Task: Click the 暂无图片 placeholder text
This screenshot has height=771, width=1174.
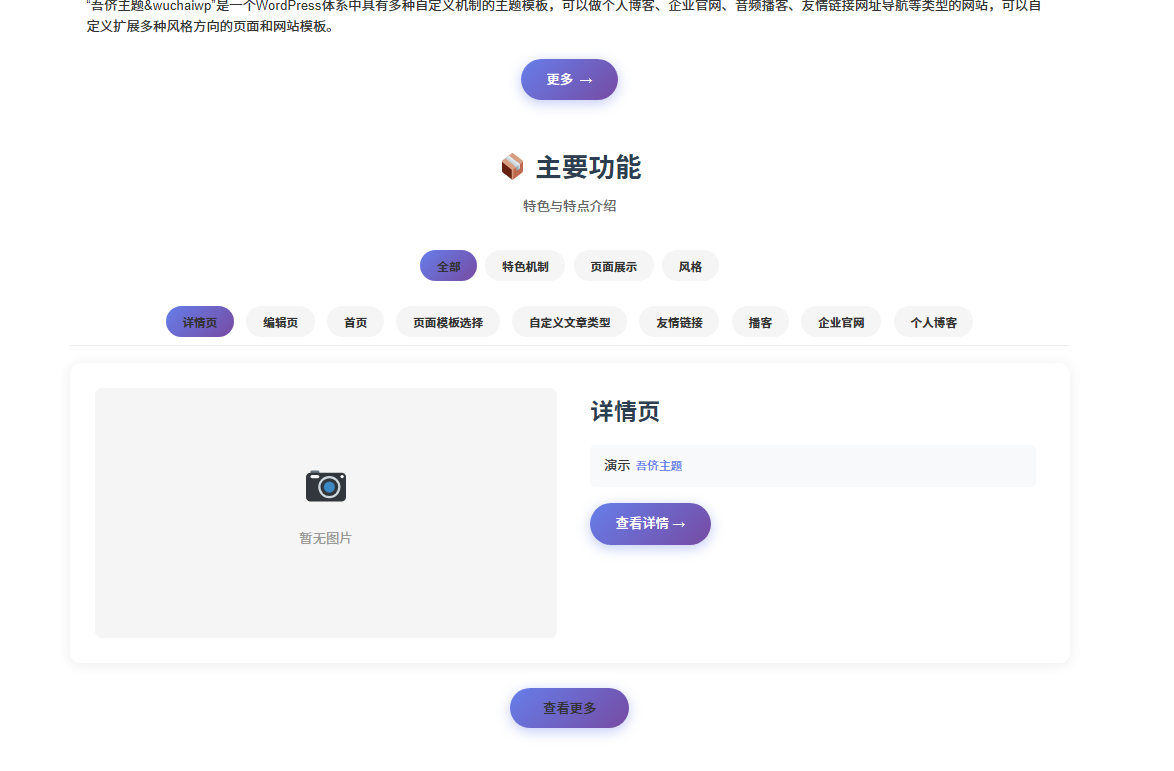Action: click(326, 538)
